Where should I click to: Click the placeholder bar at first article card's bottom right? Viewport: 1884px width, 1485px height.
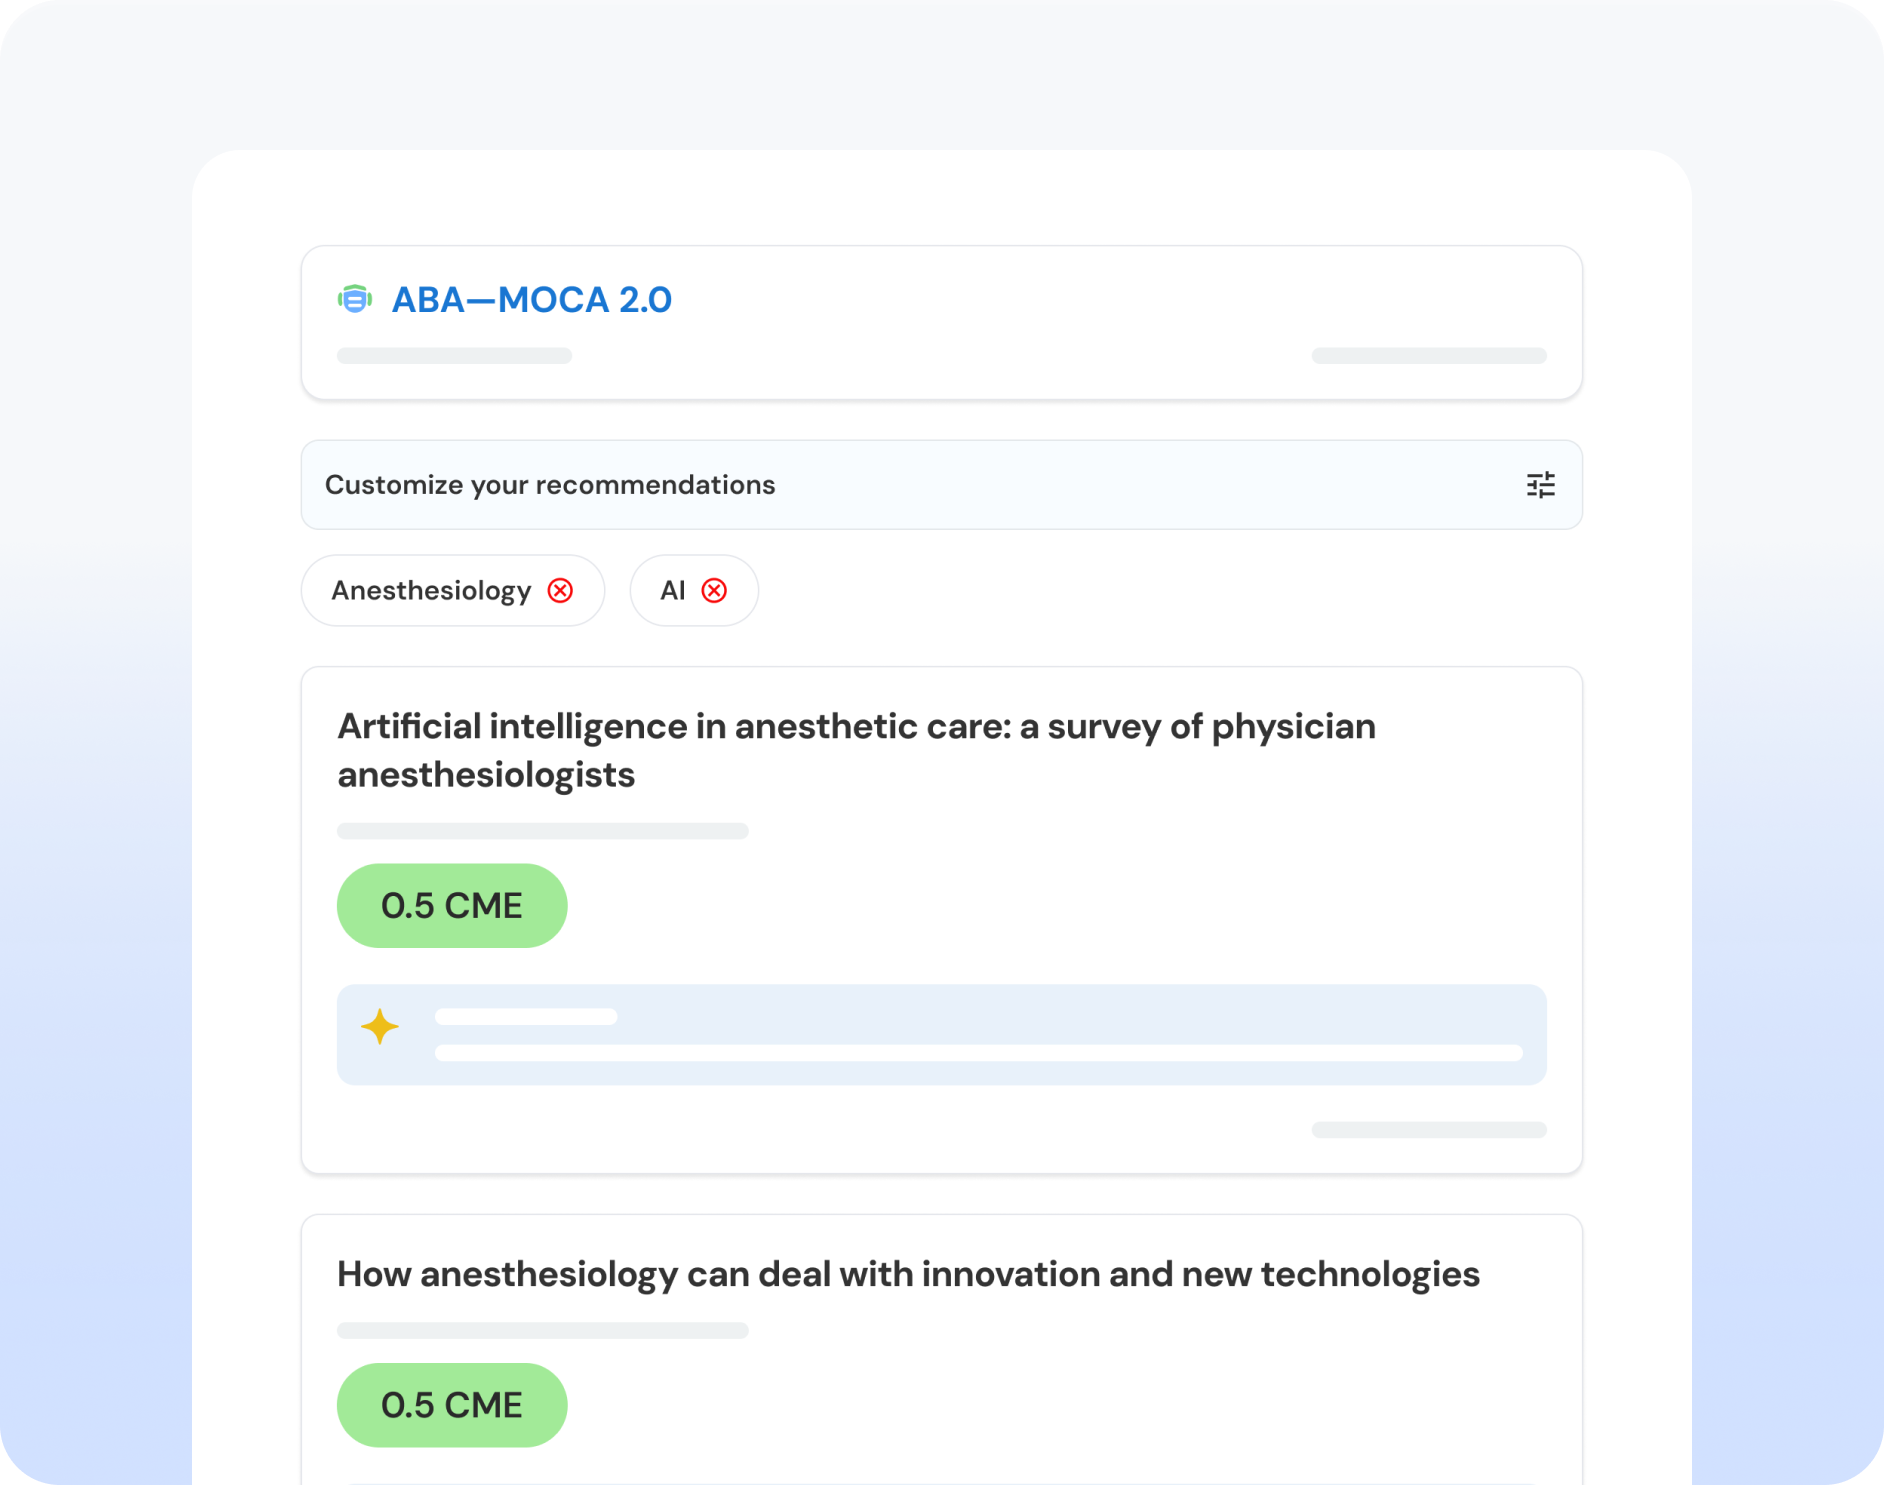pyautogui.click(x=1429, y=1130)
